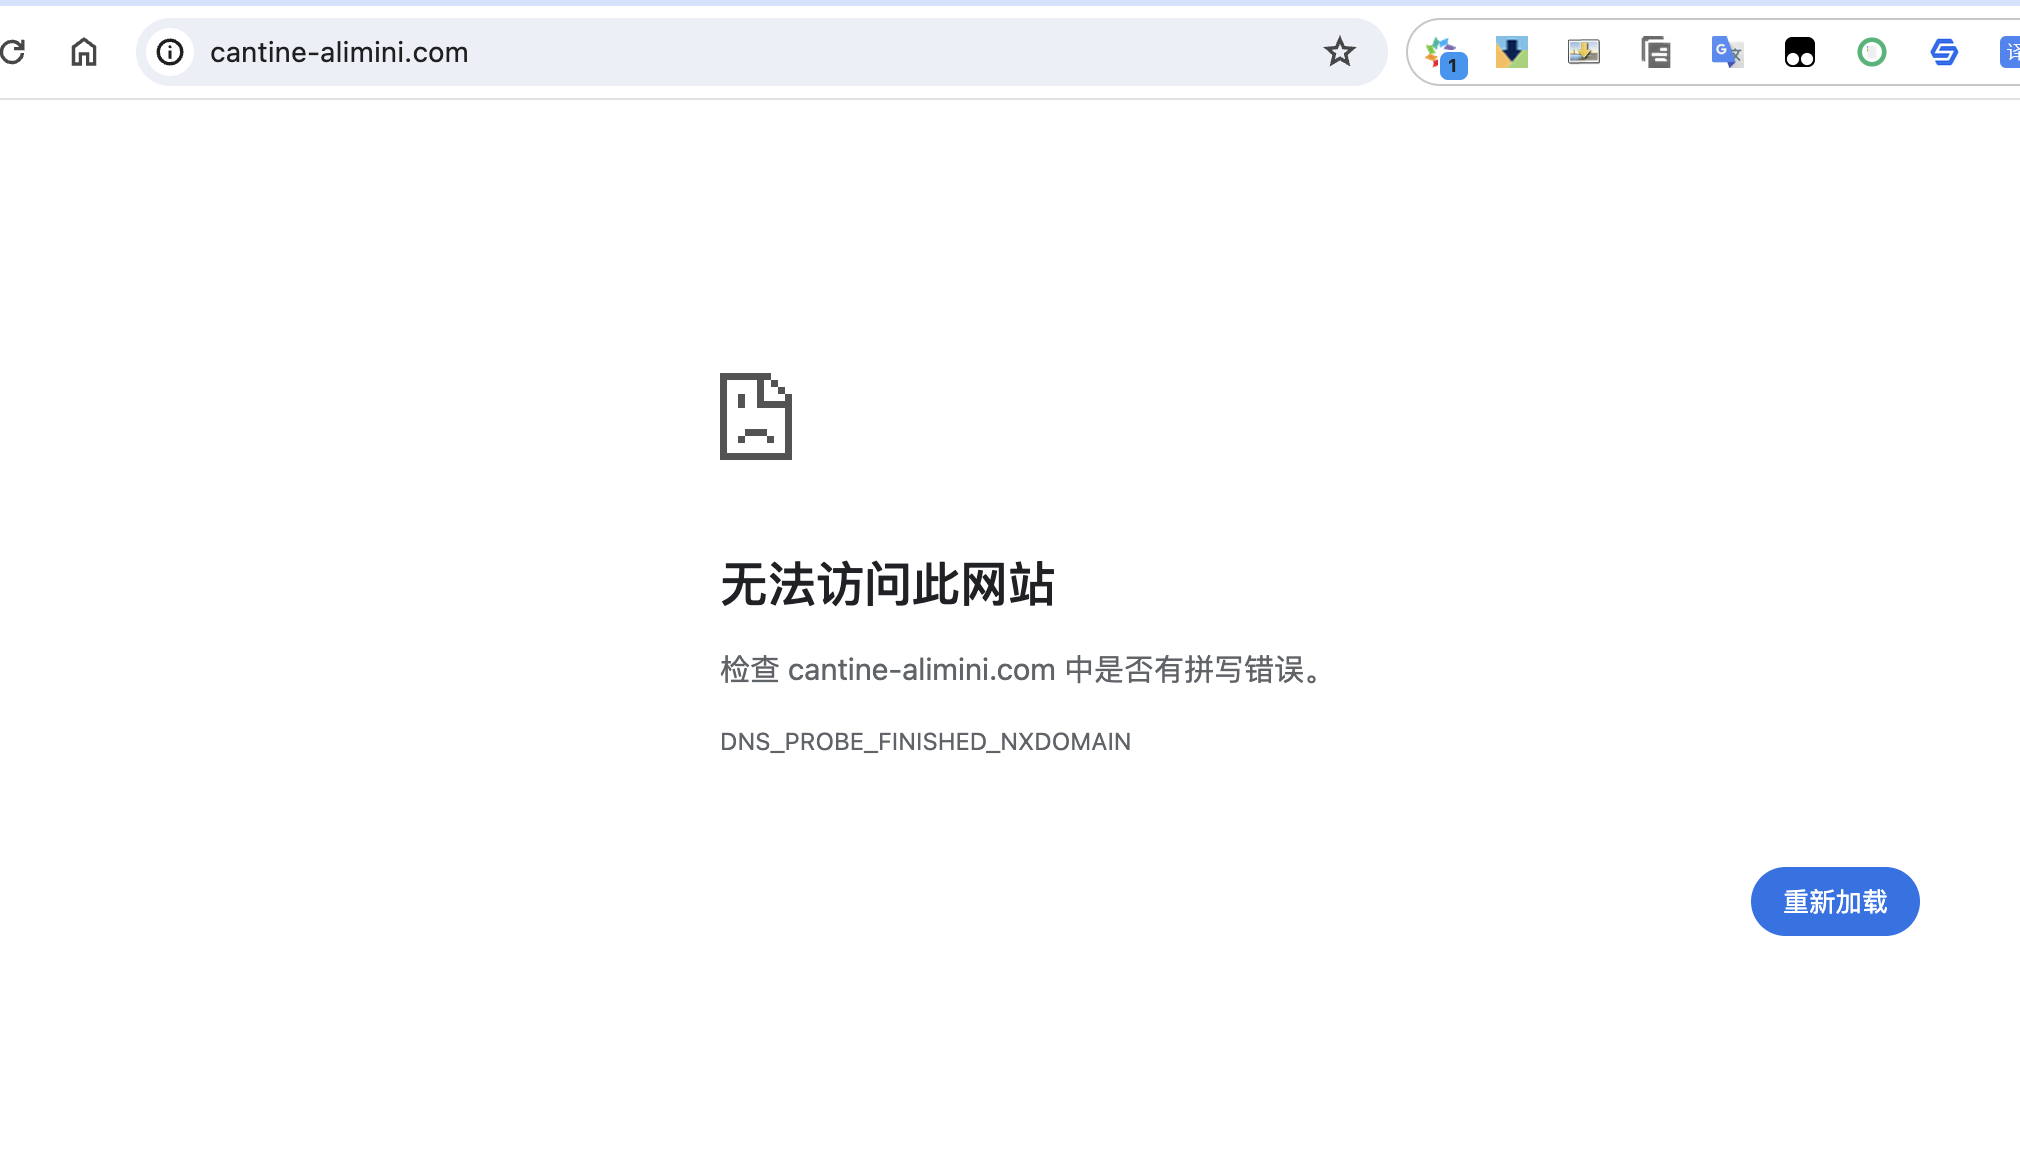Viewport: 2020px width, 1170px height.
Task: Open the blue download arrow extension
Action: 1510,52
